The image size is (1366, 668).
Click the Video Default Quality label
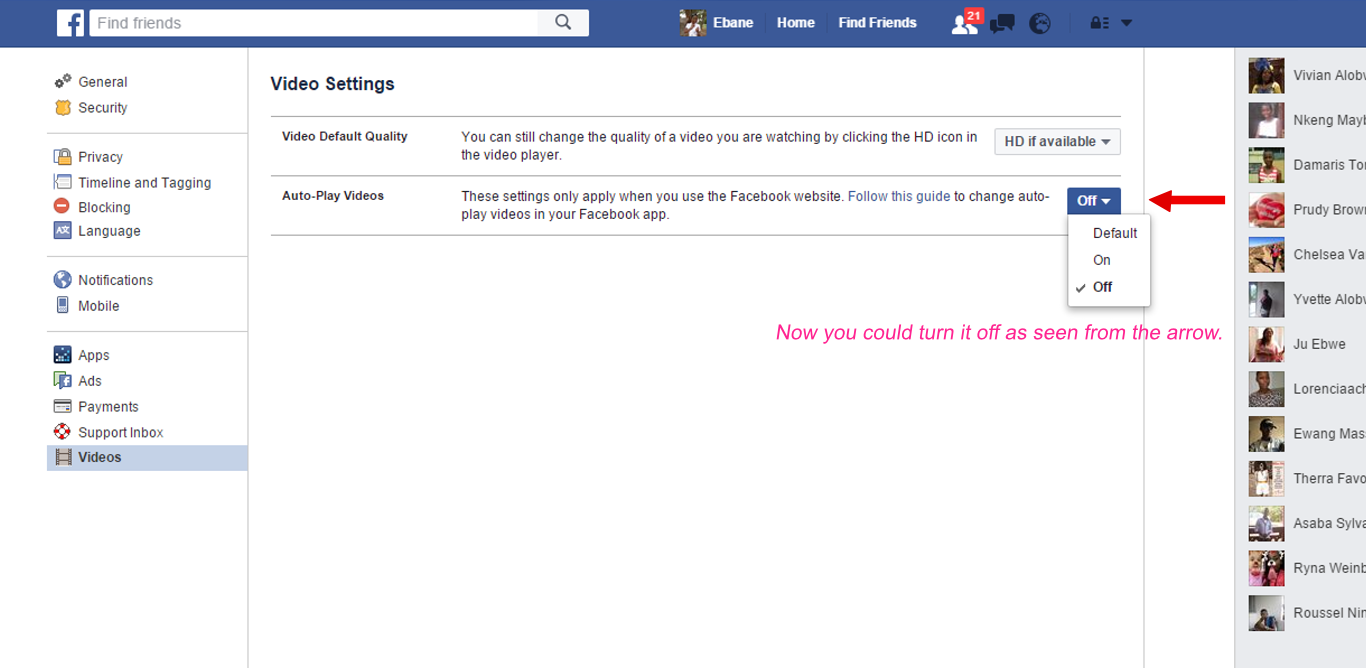click(x=345, y=136)
